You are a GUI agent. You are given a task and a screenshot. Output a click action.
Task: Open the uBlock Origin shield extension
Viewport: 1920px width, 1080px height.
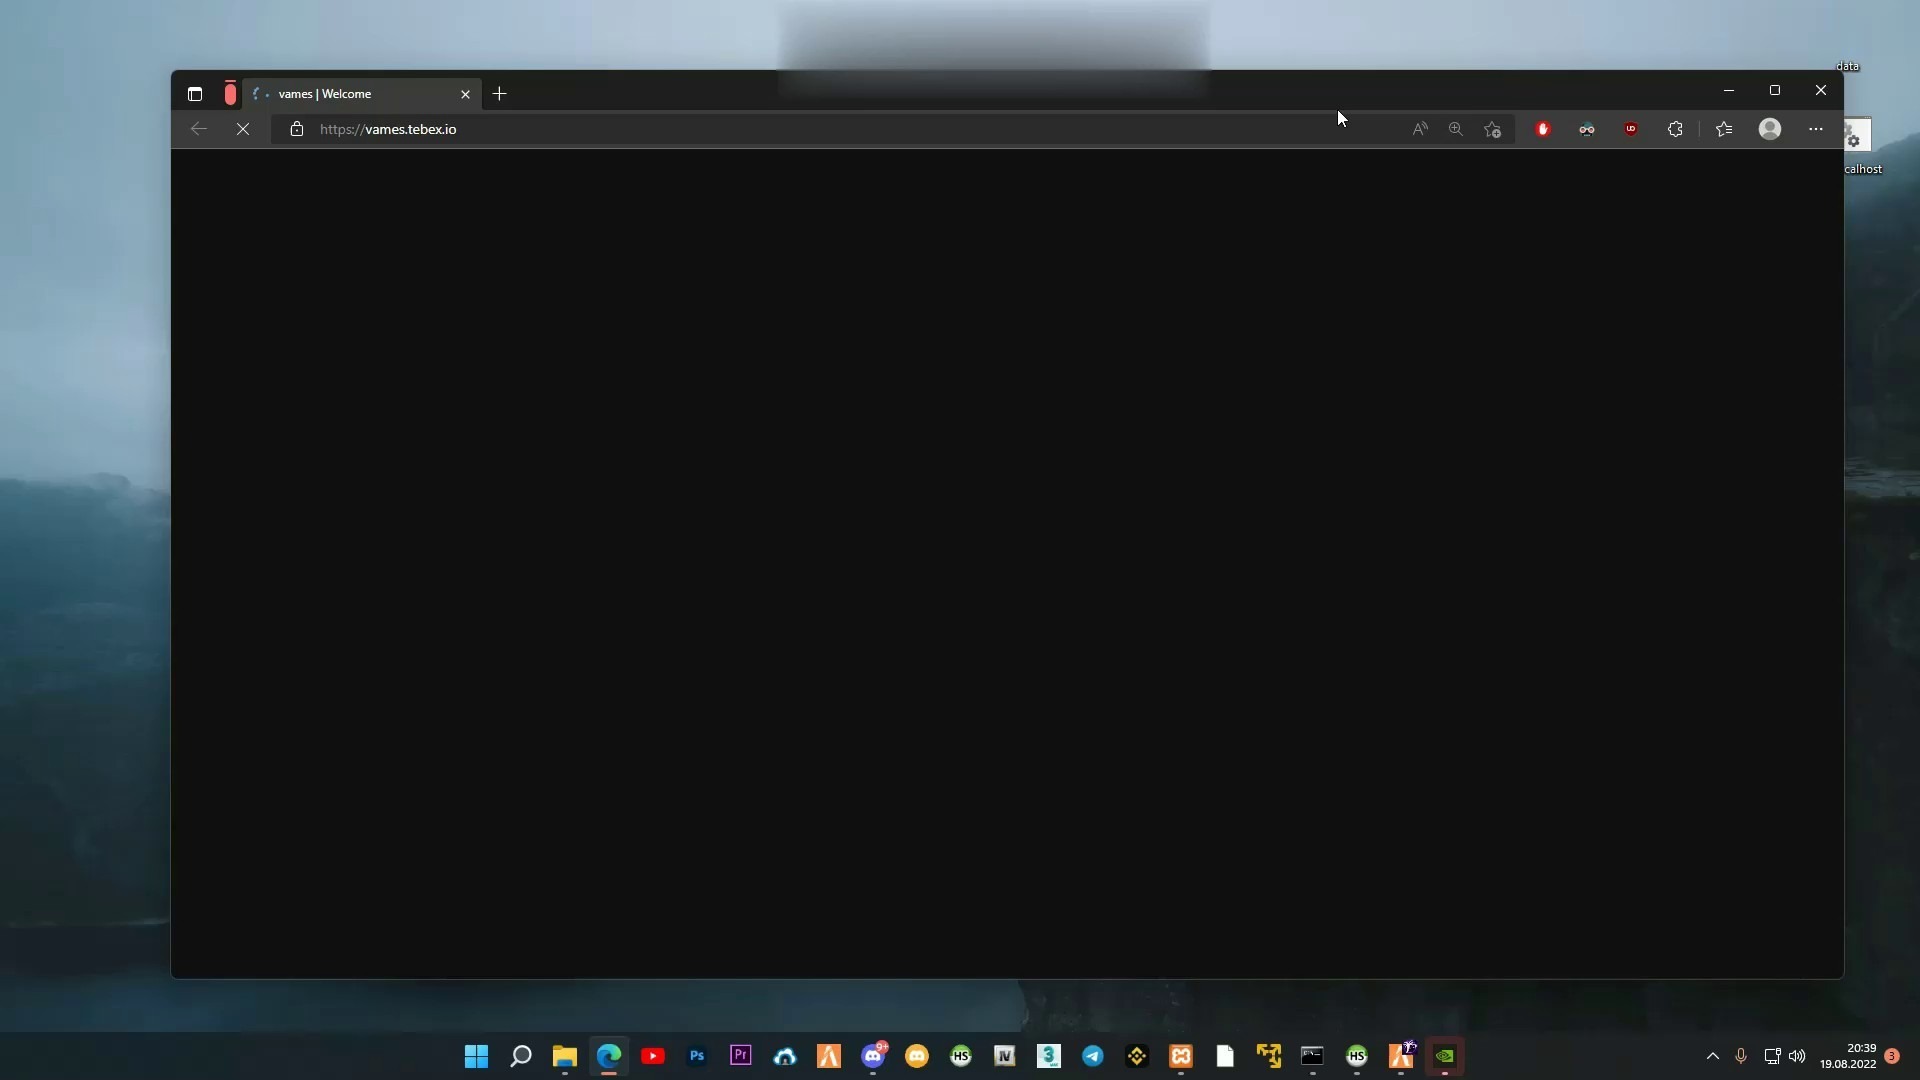point(1631,129)
